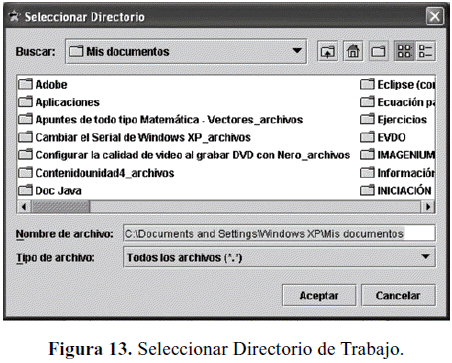Close the Seleccionar Directorio dialog
This screenshot has height=363, width=452.
(x=435, y=16)
